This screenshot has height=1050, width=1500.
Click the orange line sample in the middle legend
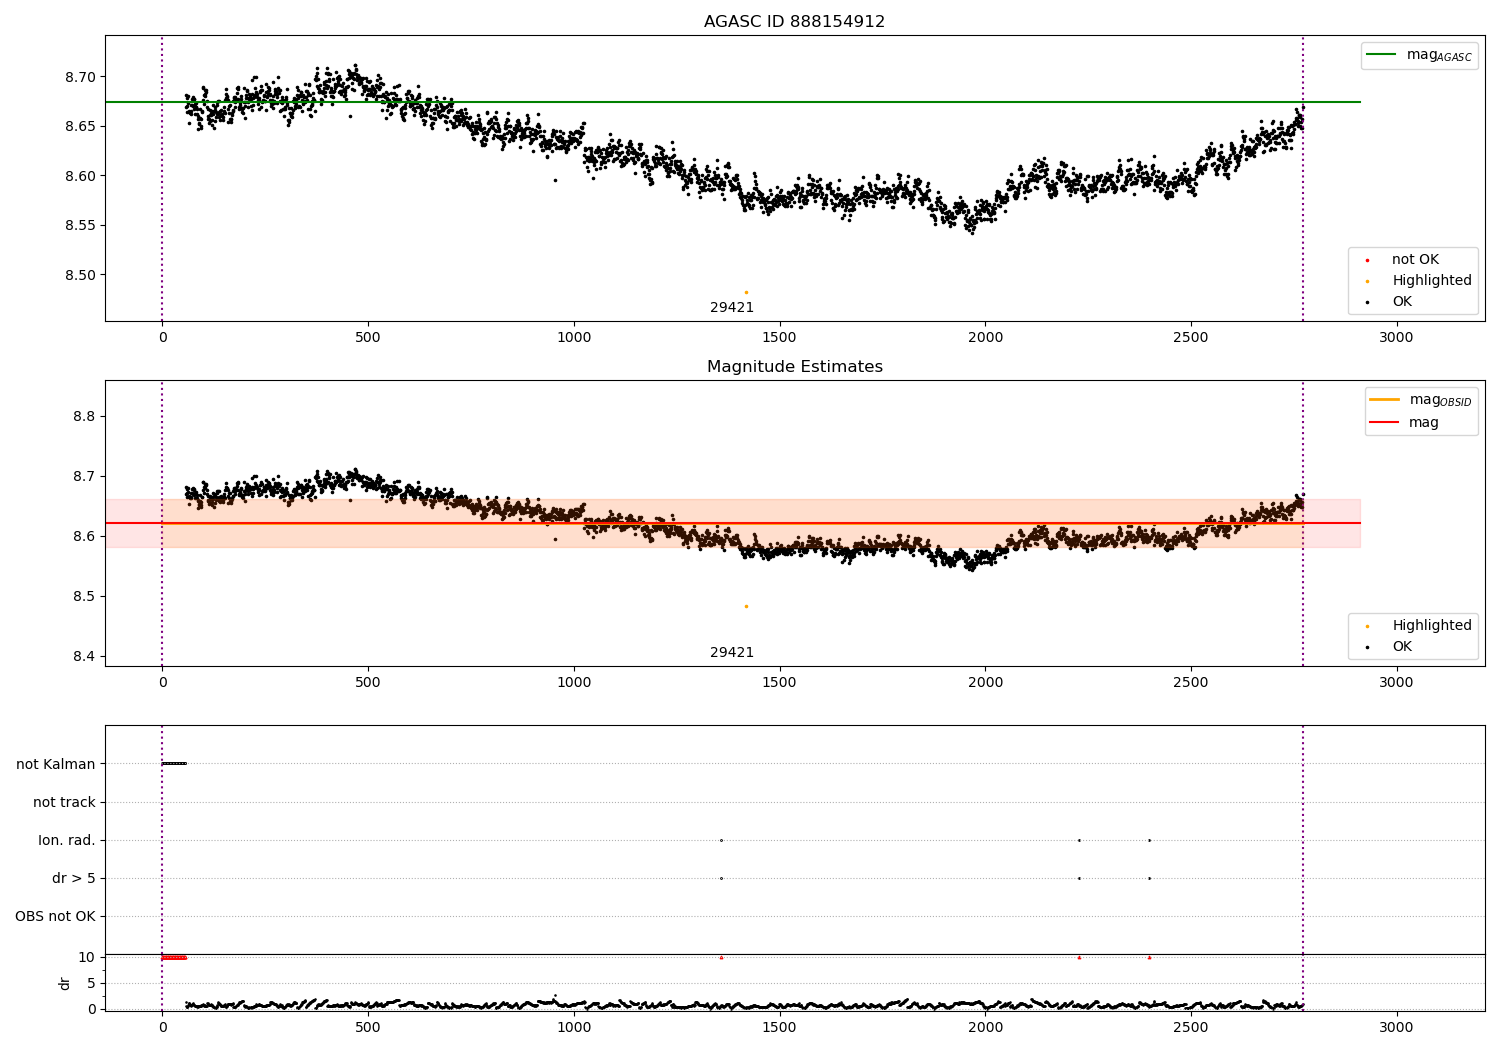pos(1384,400)
